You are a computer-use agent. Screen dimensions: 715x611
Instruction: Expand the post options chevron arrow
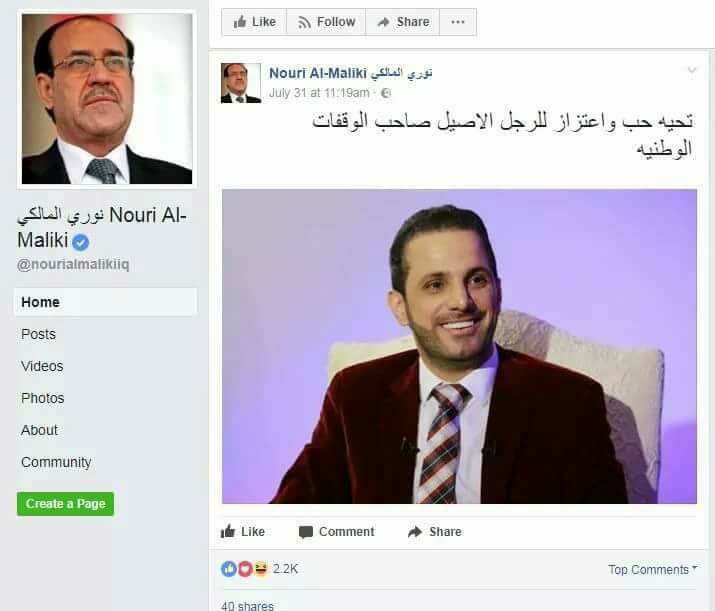click(x=692, y=70)
